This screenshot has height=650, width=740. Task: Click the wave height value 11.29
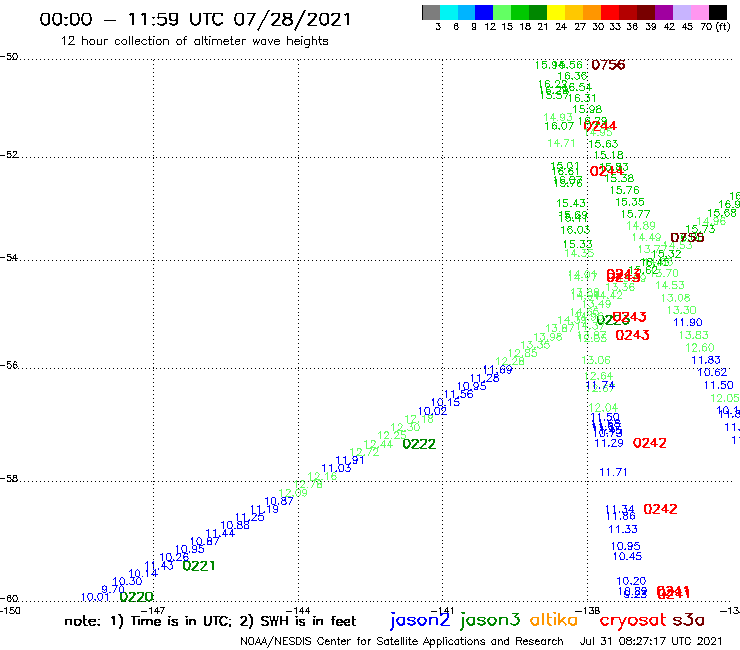point(609,443)
